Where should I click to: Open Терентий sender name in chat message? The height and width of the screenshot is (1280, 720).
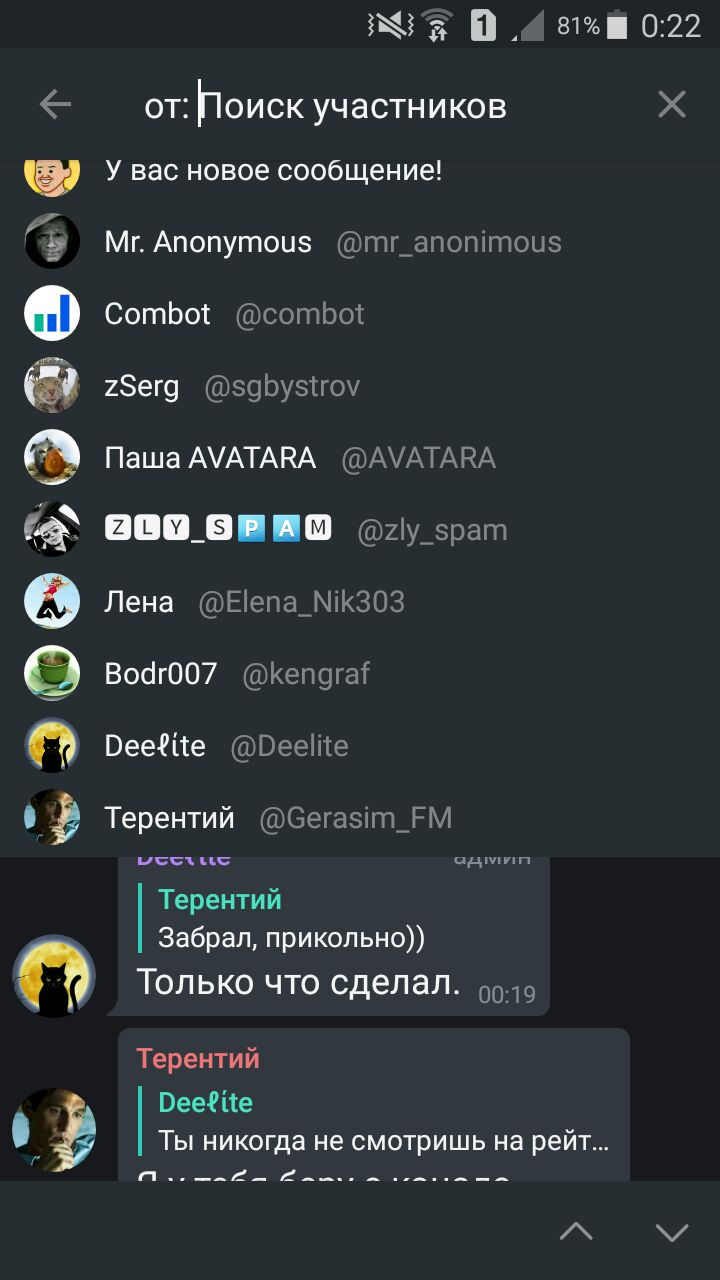pos(198,1058)
